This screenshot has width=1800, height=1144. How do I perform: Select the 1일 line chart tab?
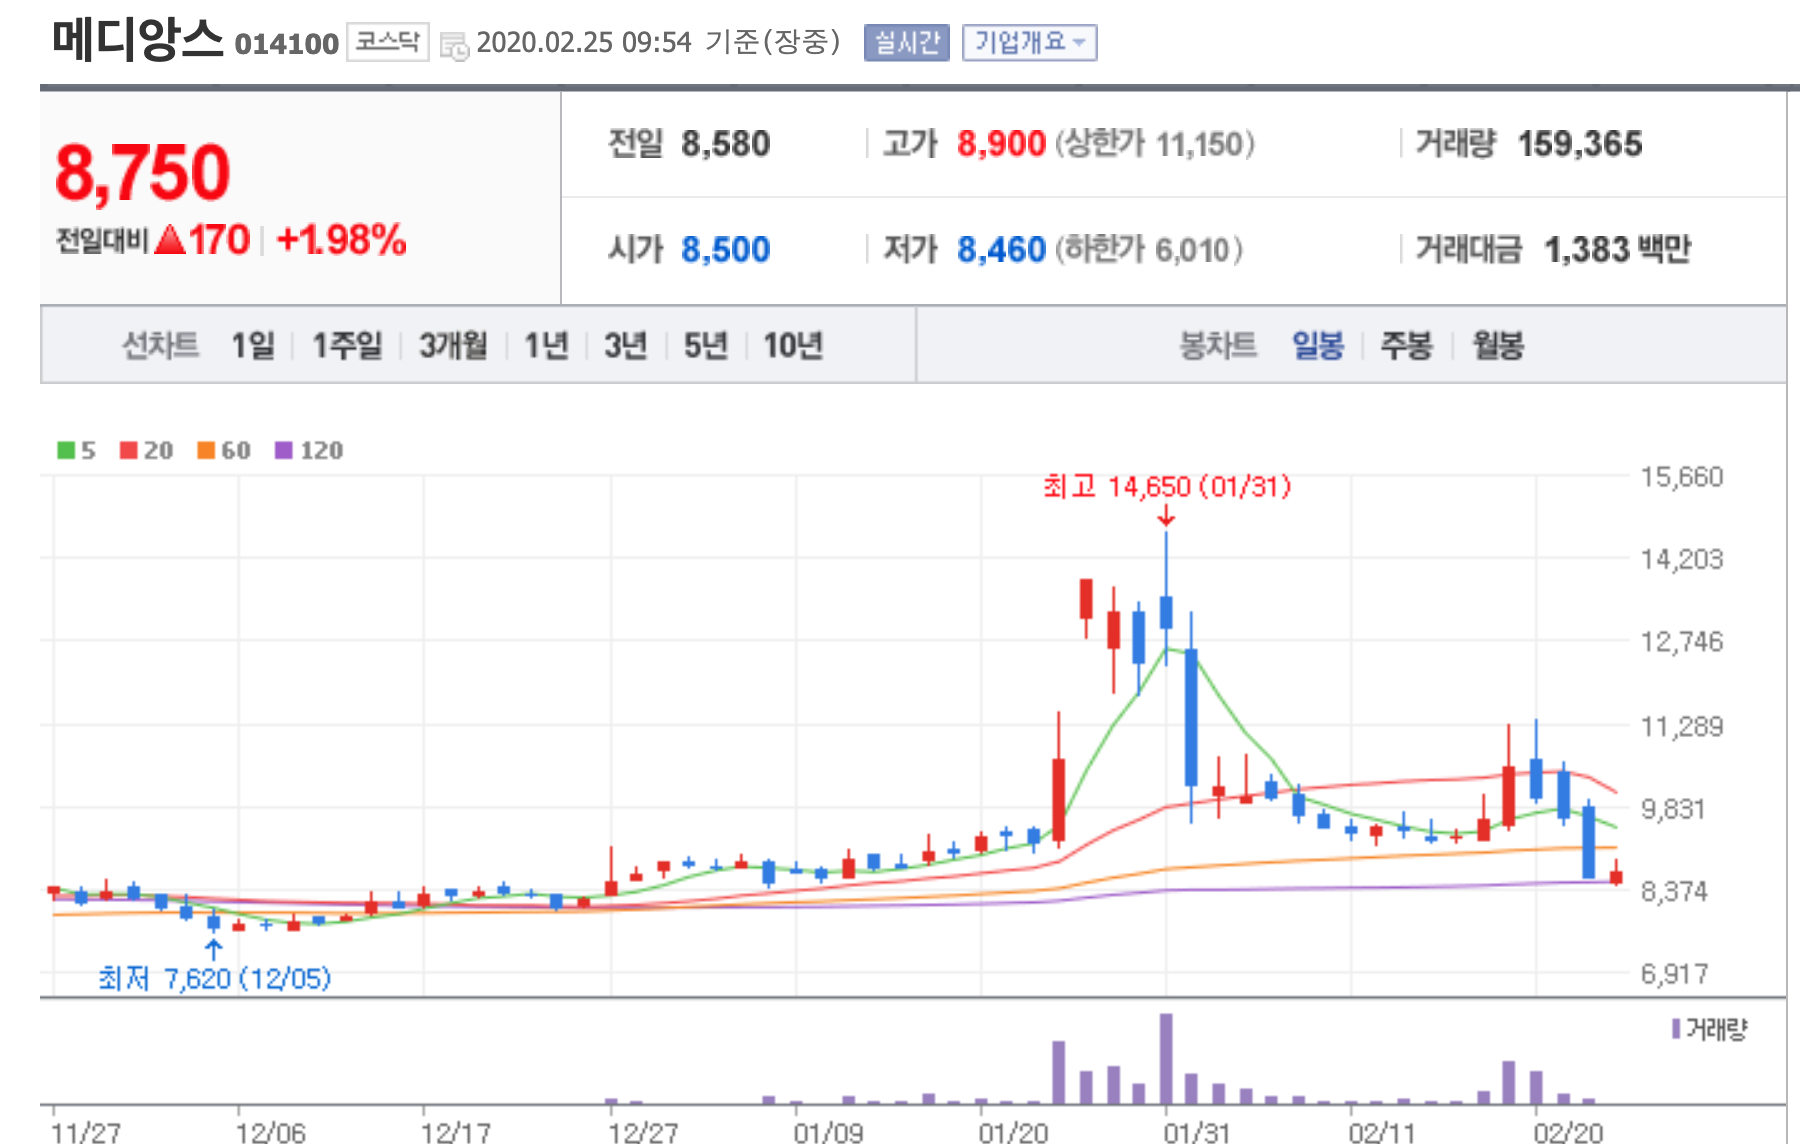point(253,345)
